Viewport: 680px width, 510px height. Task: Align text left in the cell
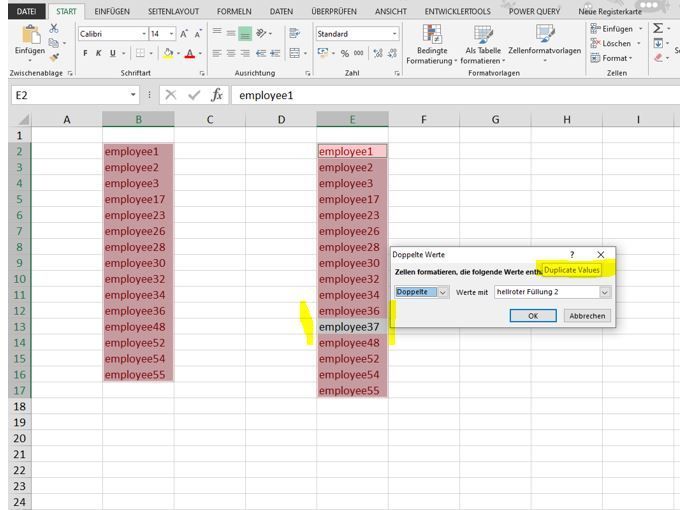click(217, 53)
